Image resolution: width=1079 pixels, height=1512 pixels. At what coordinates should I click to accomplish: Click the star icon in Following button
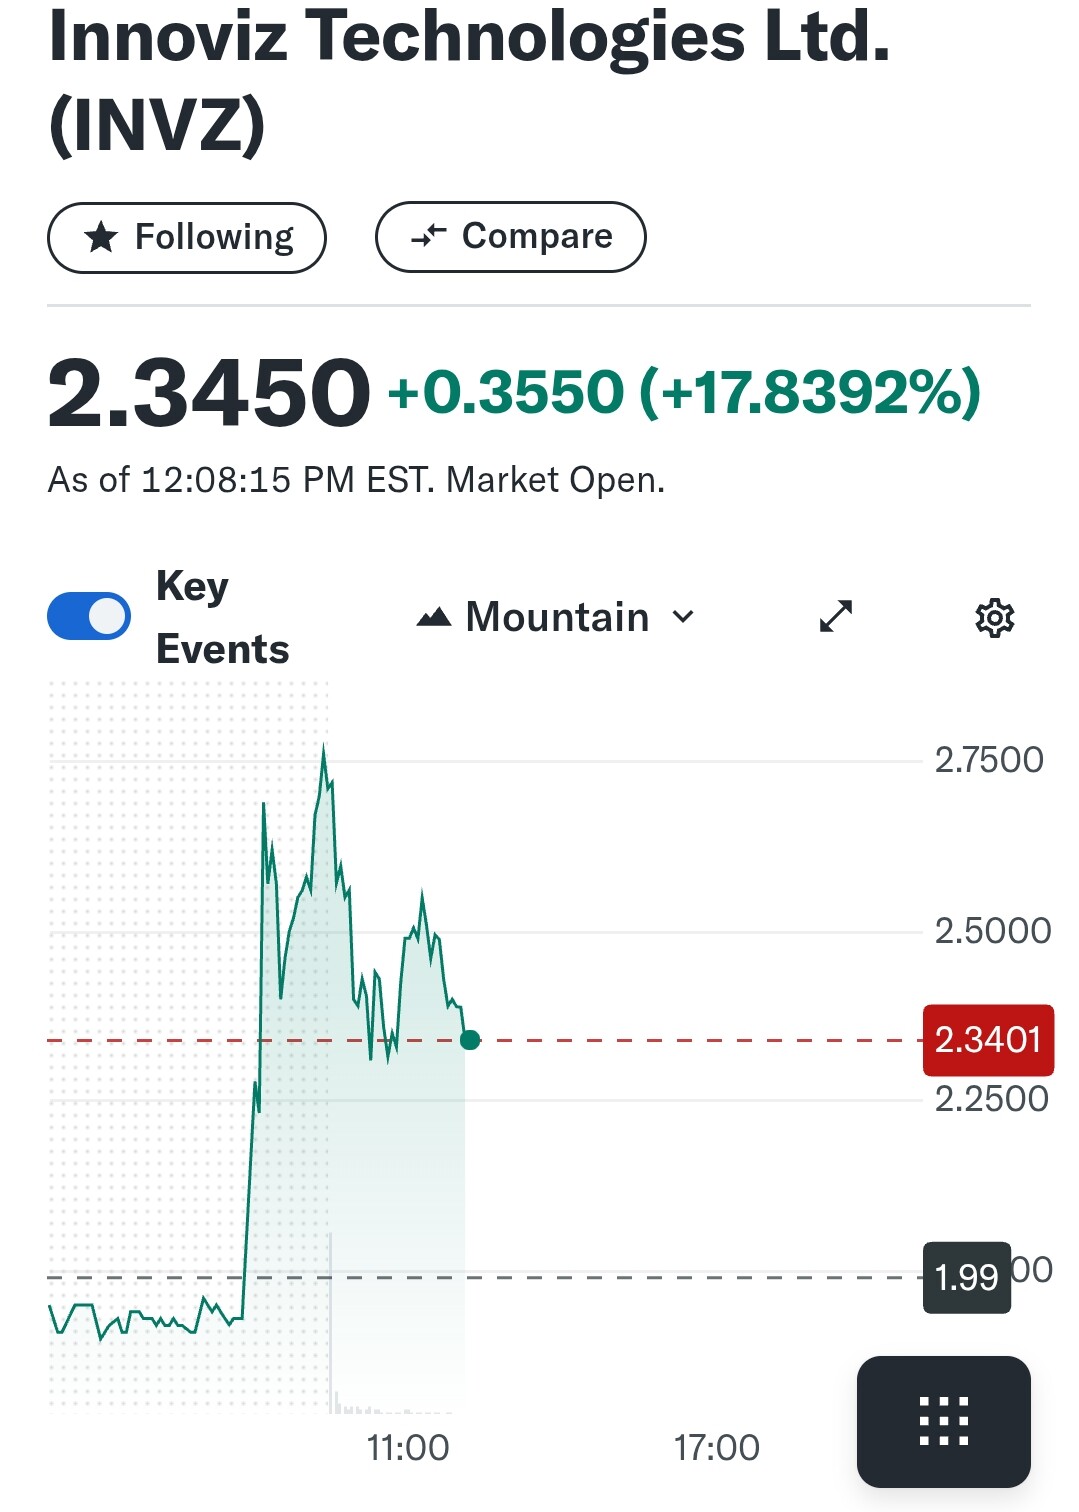tap(101, 238)
